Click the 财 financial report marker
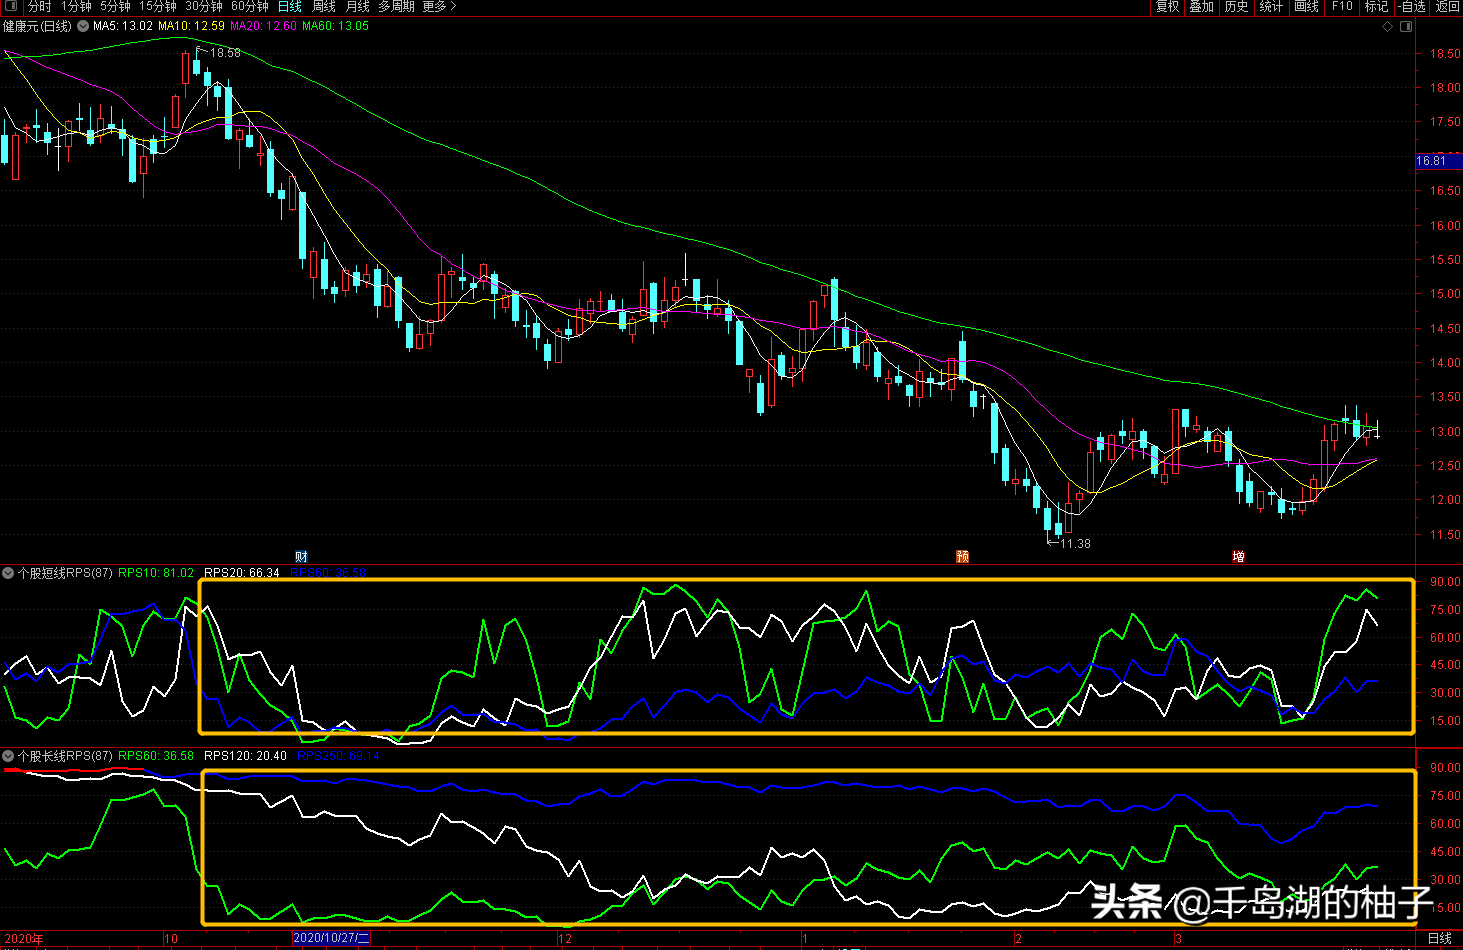Image resolution: width=1463 pixels, height=950 pixels. (301, 556)
